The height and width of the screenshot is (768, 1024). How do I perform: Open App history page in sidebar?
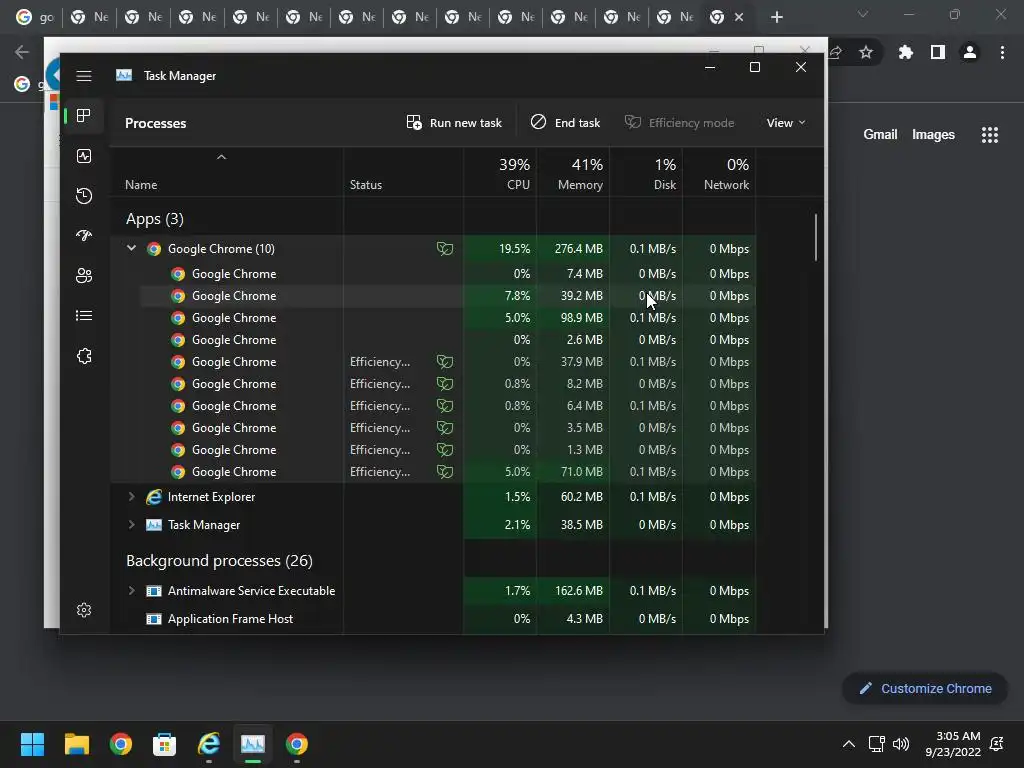(84, 196)
